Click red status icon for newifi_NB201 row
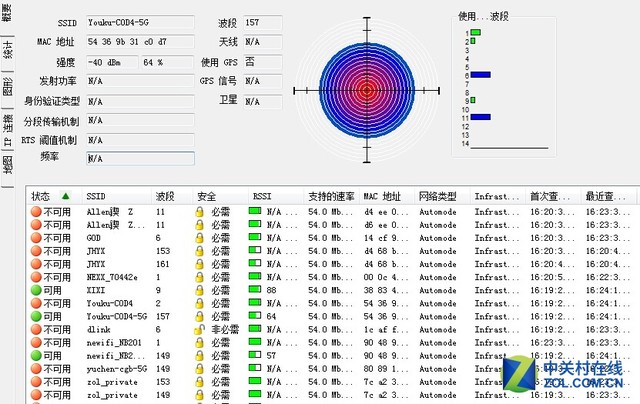This screenshot has height=404, width=640. 36,342
